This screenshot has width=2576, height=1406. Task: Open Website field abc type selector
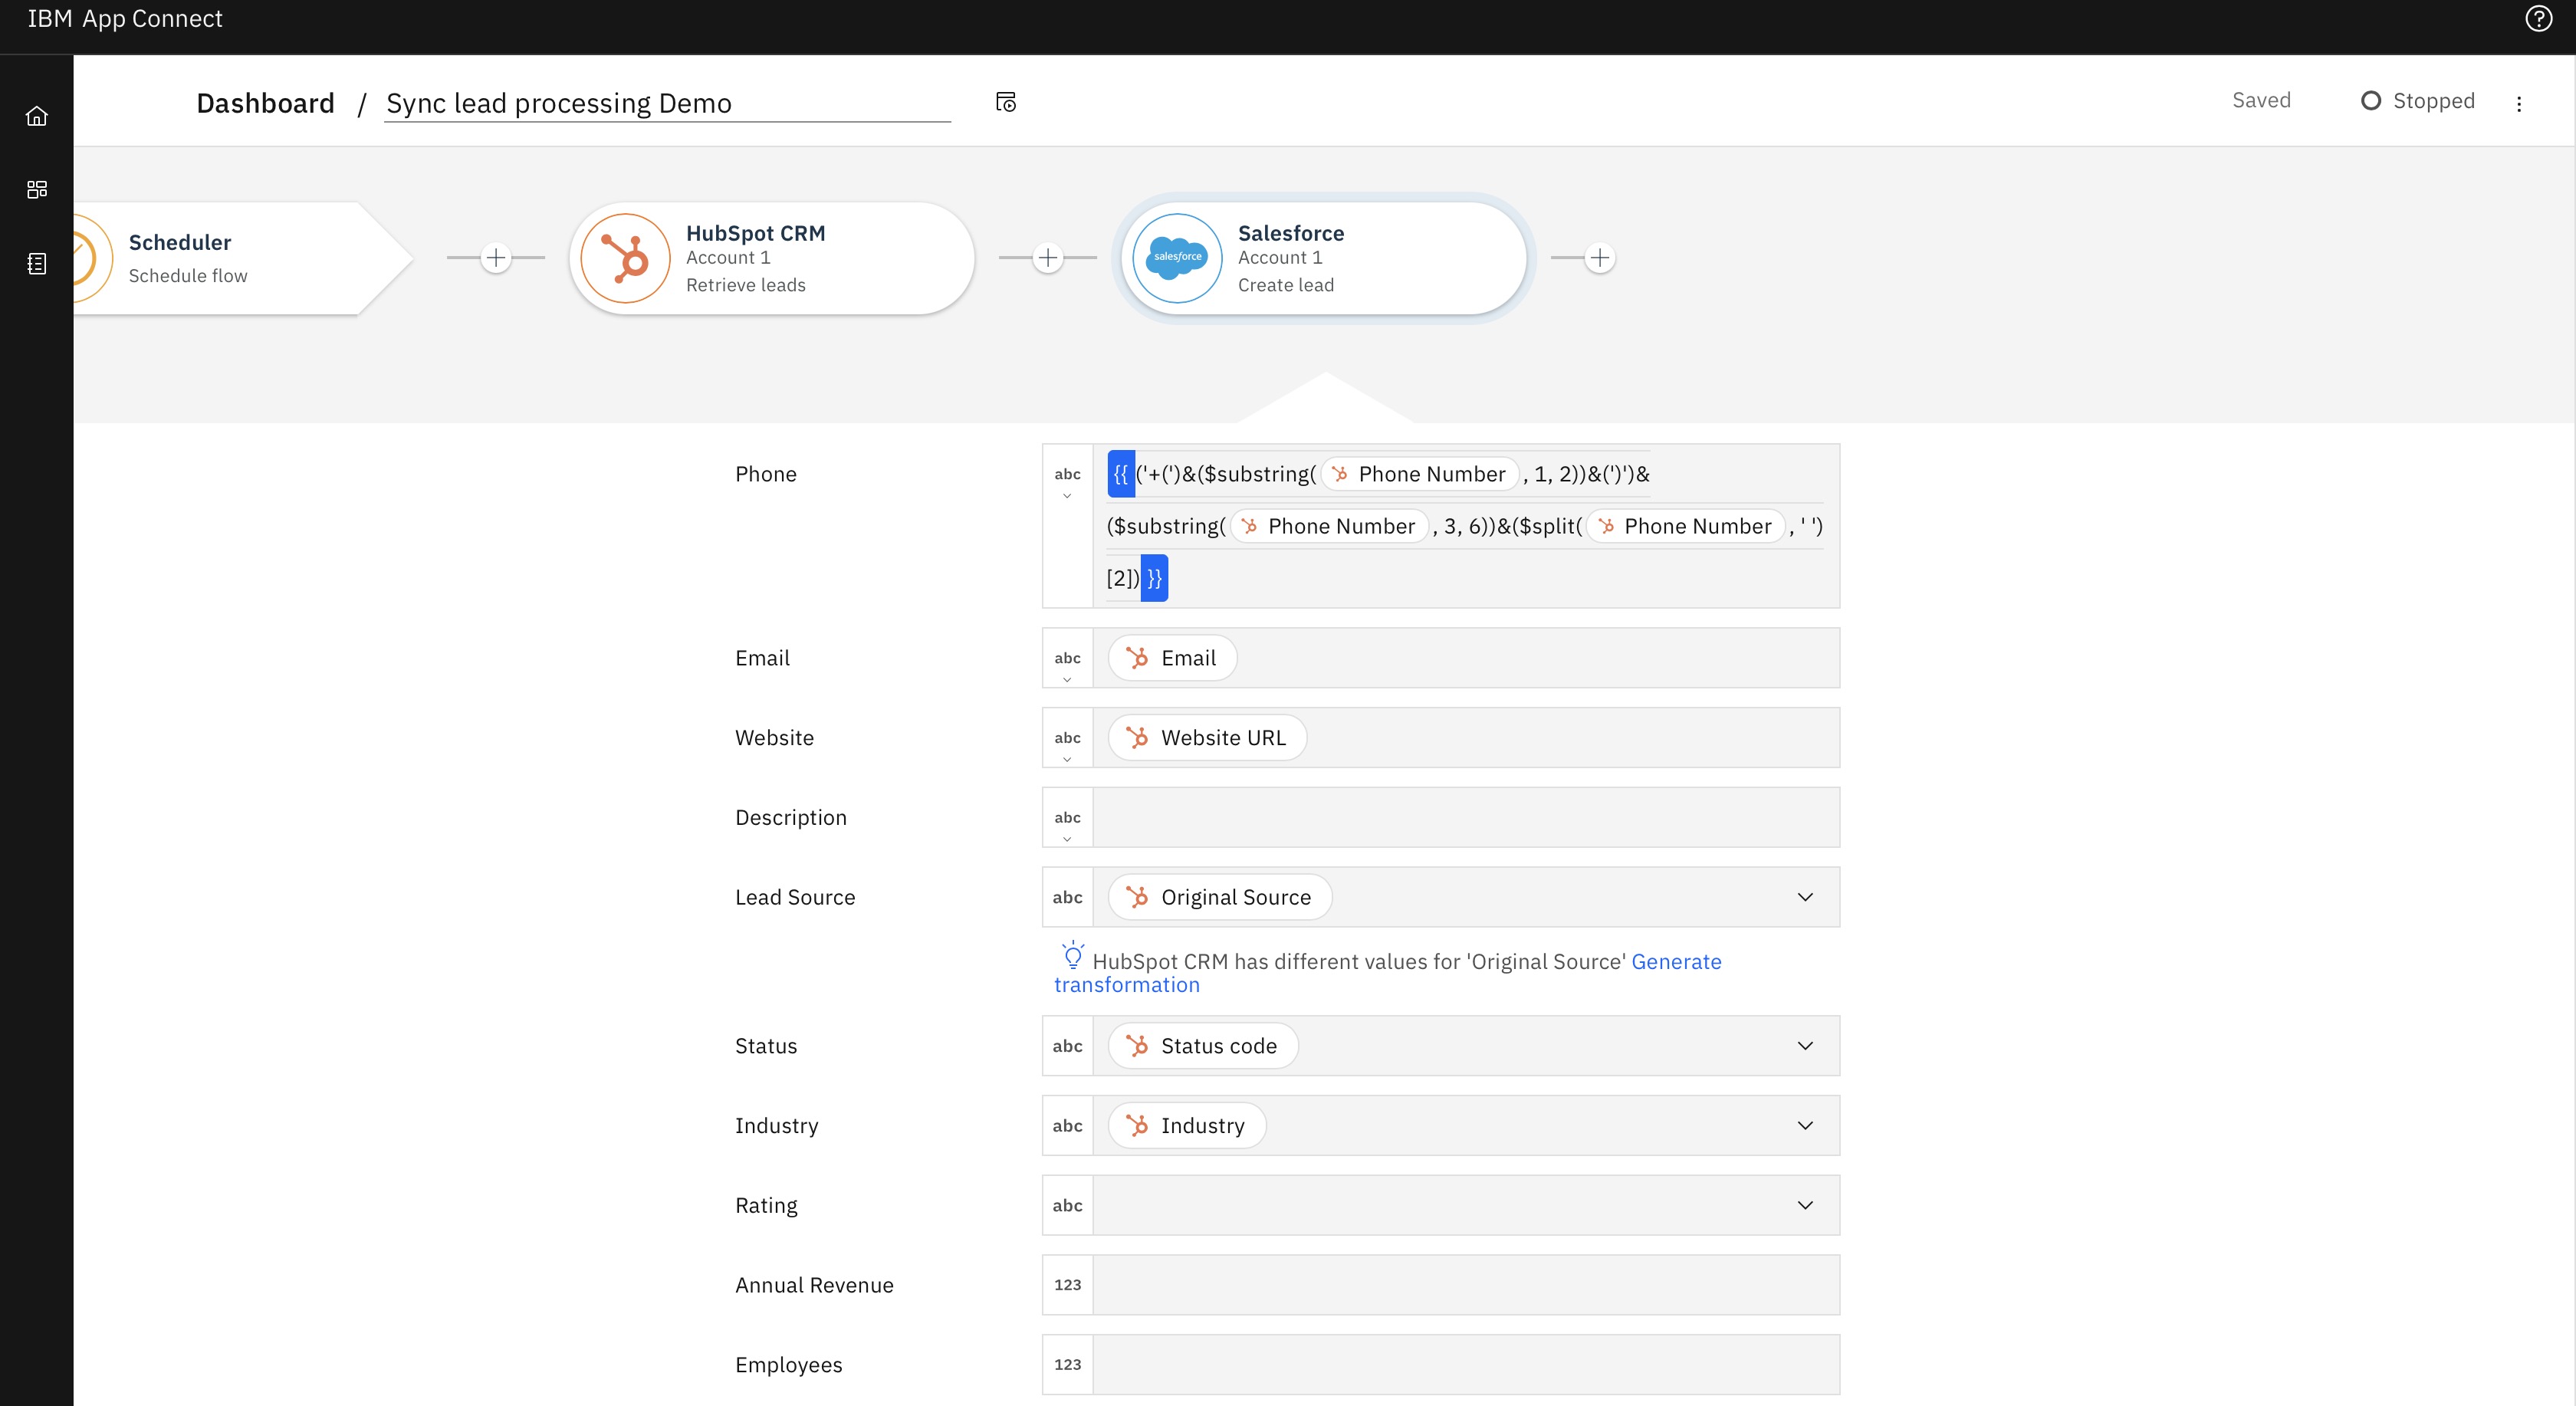click(1067, 738)
